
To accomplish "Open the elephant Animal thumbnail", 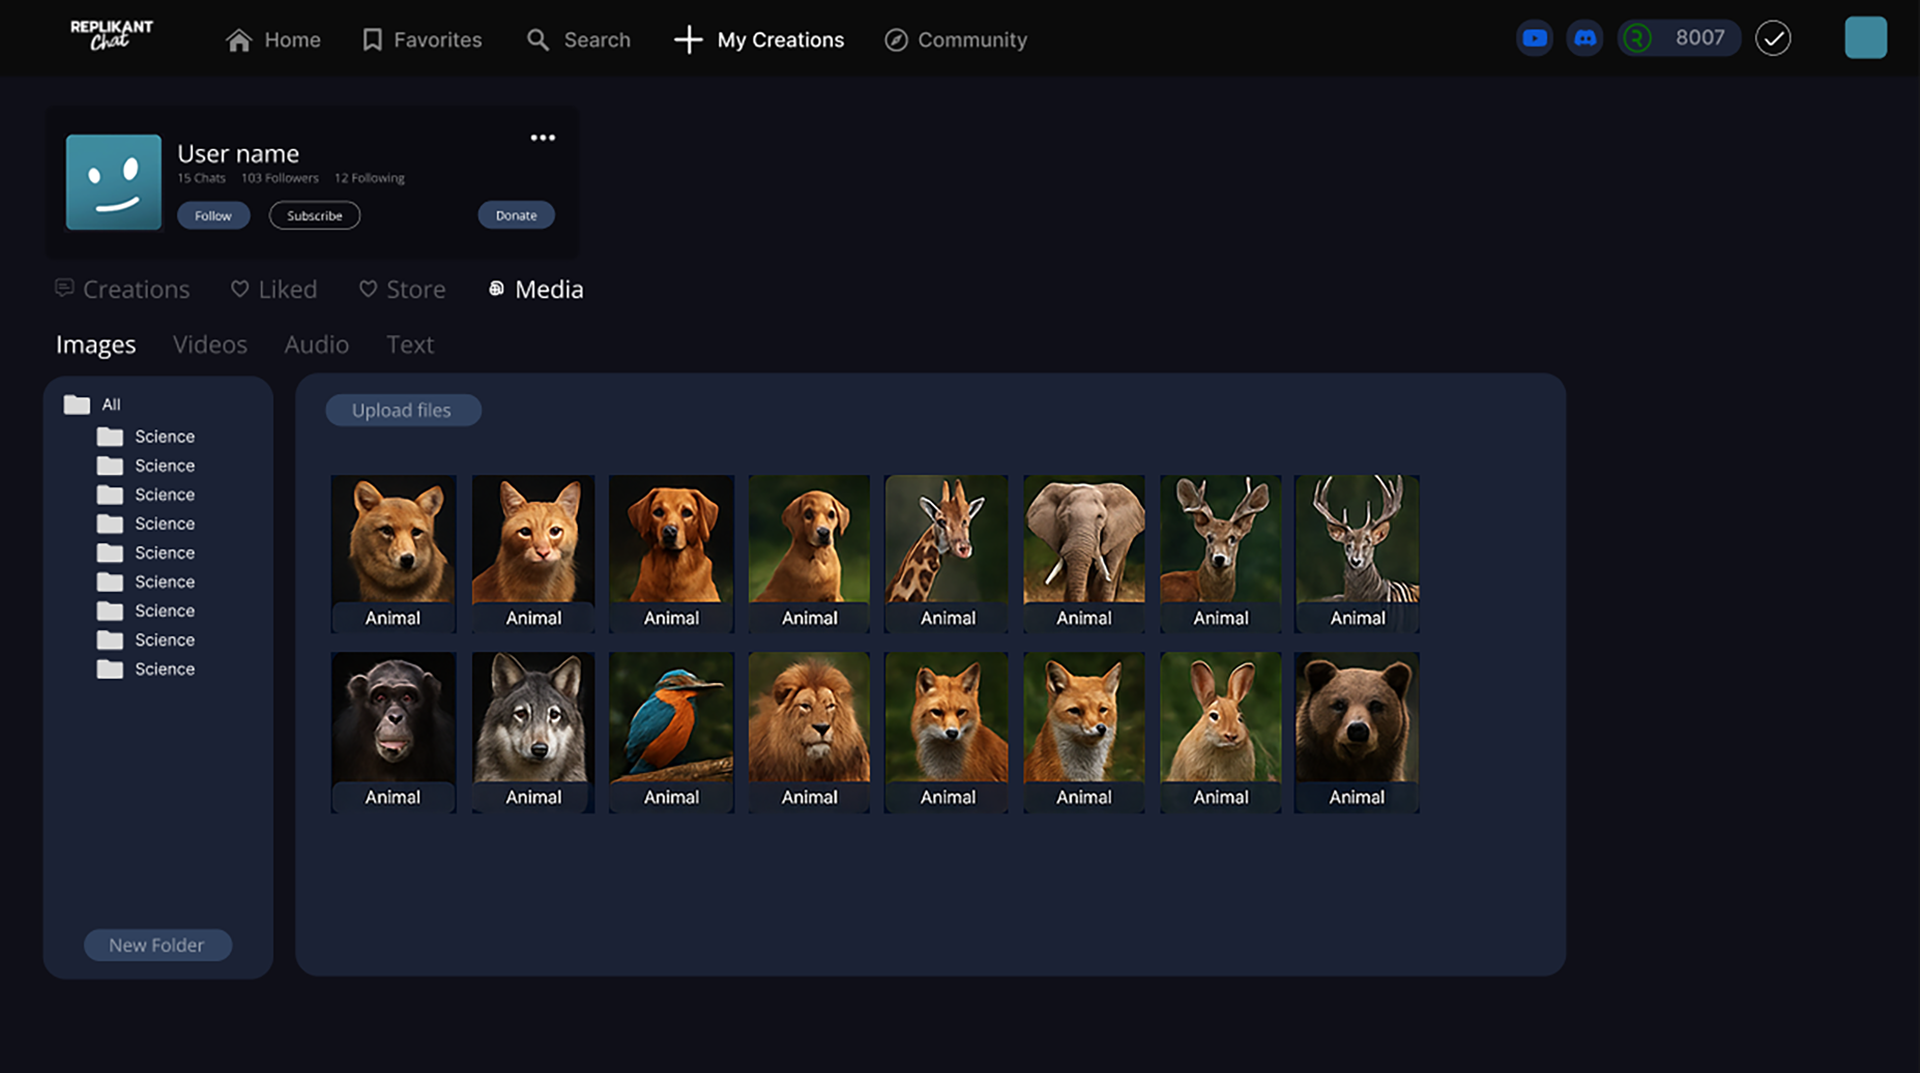I will click(x=1083, y=545).
